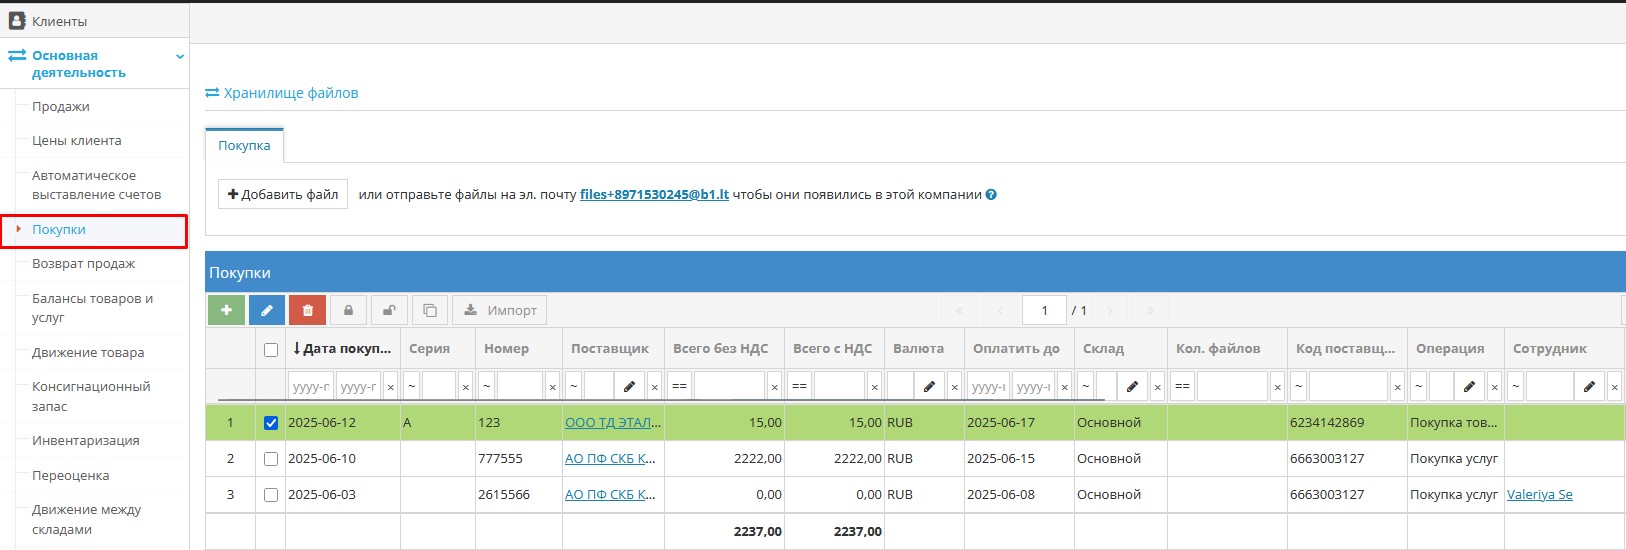This screenshot has height=550, width=1626.
Task: Click the help question mark after email text
Action: point(991,195)
